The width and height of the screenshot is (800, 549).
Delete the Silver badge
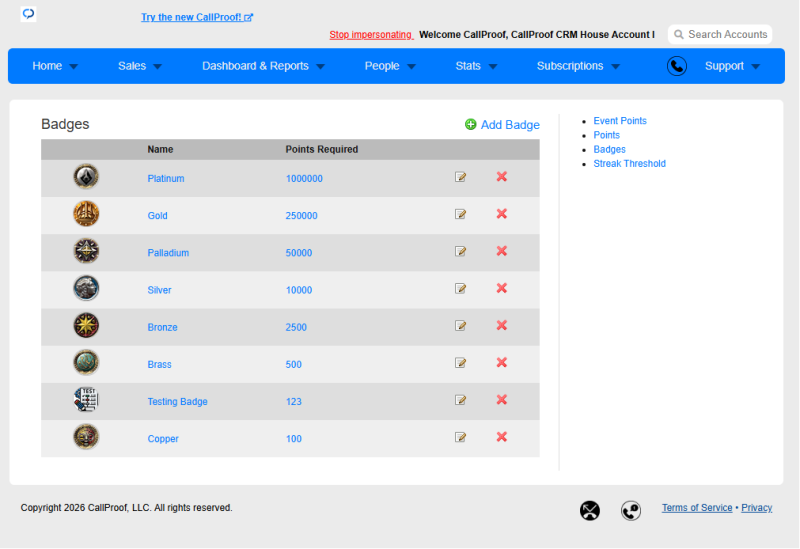pyautogui.click(x=502, y=288)
